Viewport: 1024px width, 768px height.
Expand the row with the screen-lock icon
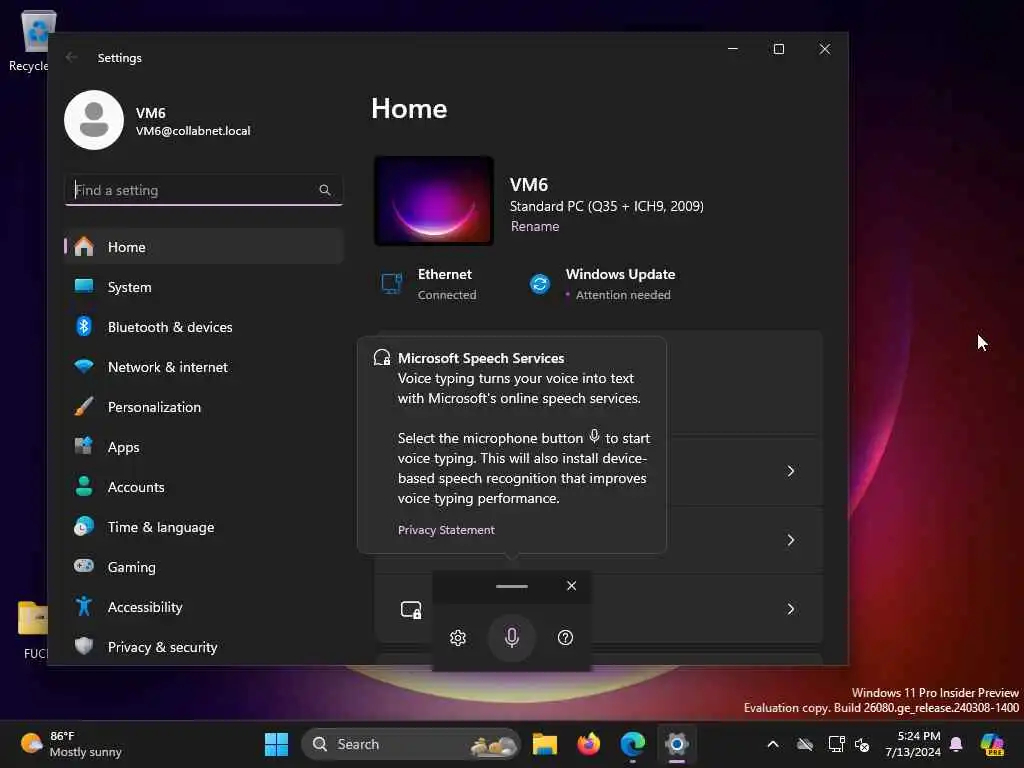tap(791, 609)
